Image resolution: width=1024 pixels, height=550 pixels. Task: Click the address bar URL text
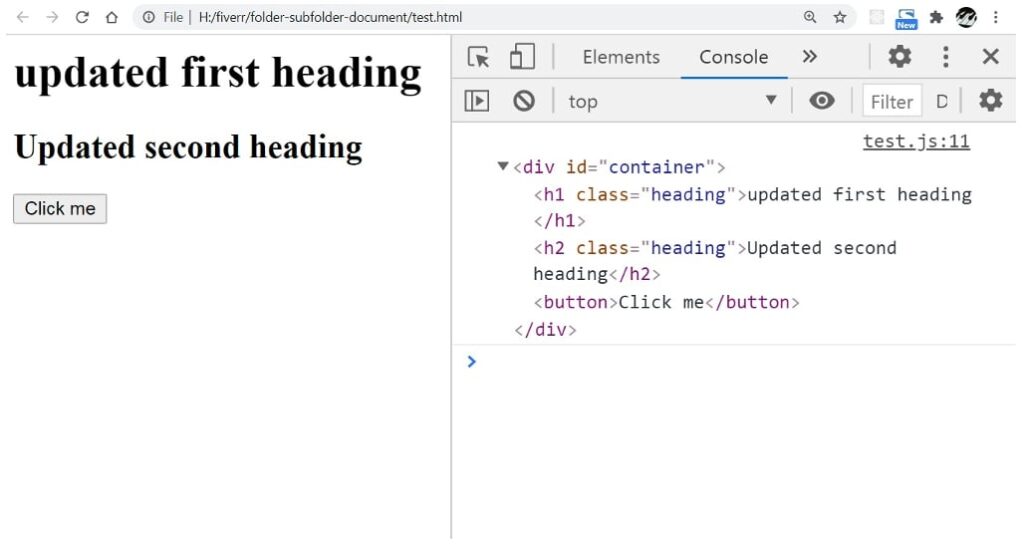[330, 17]
